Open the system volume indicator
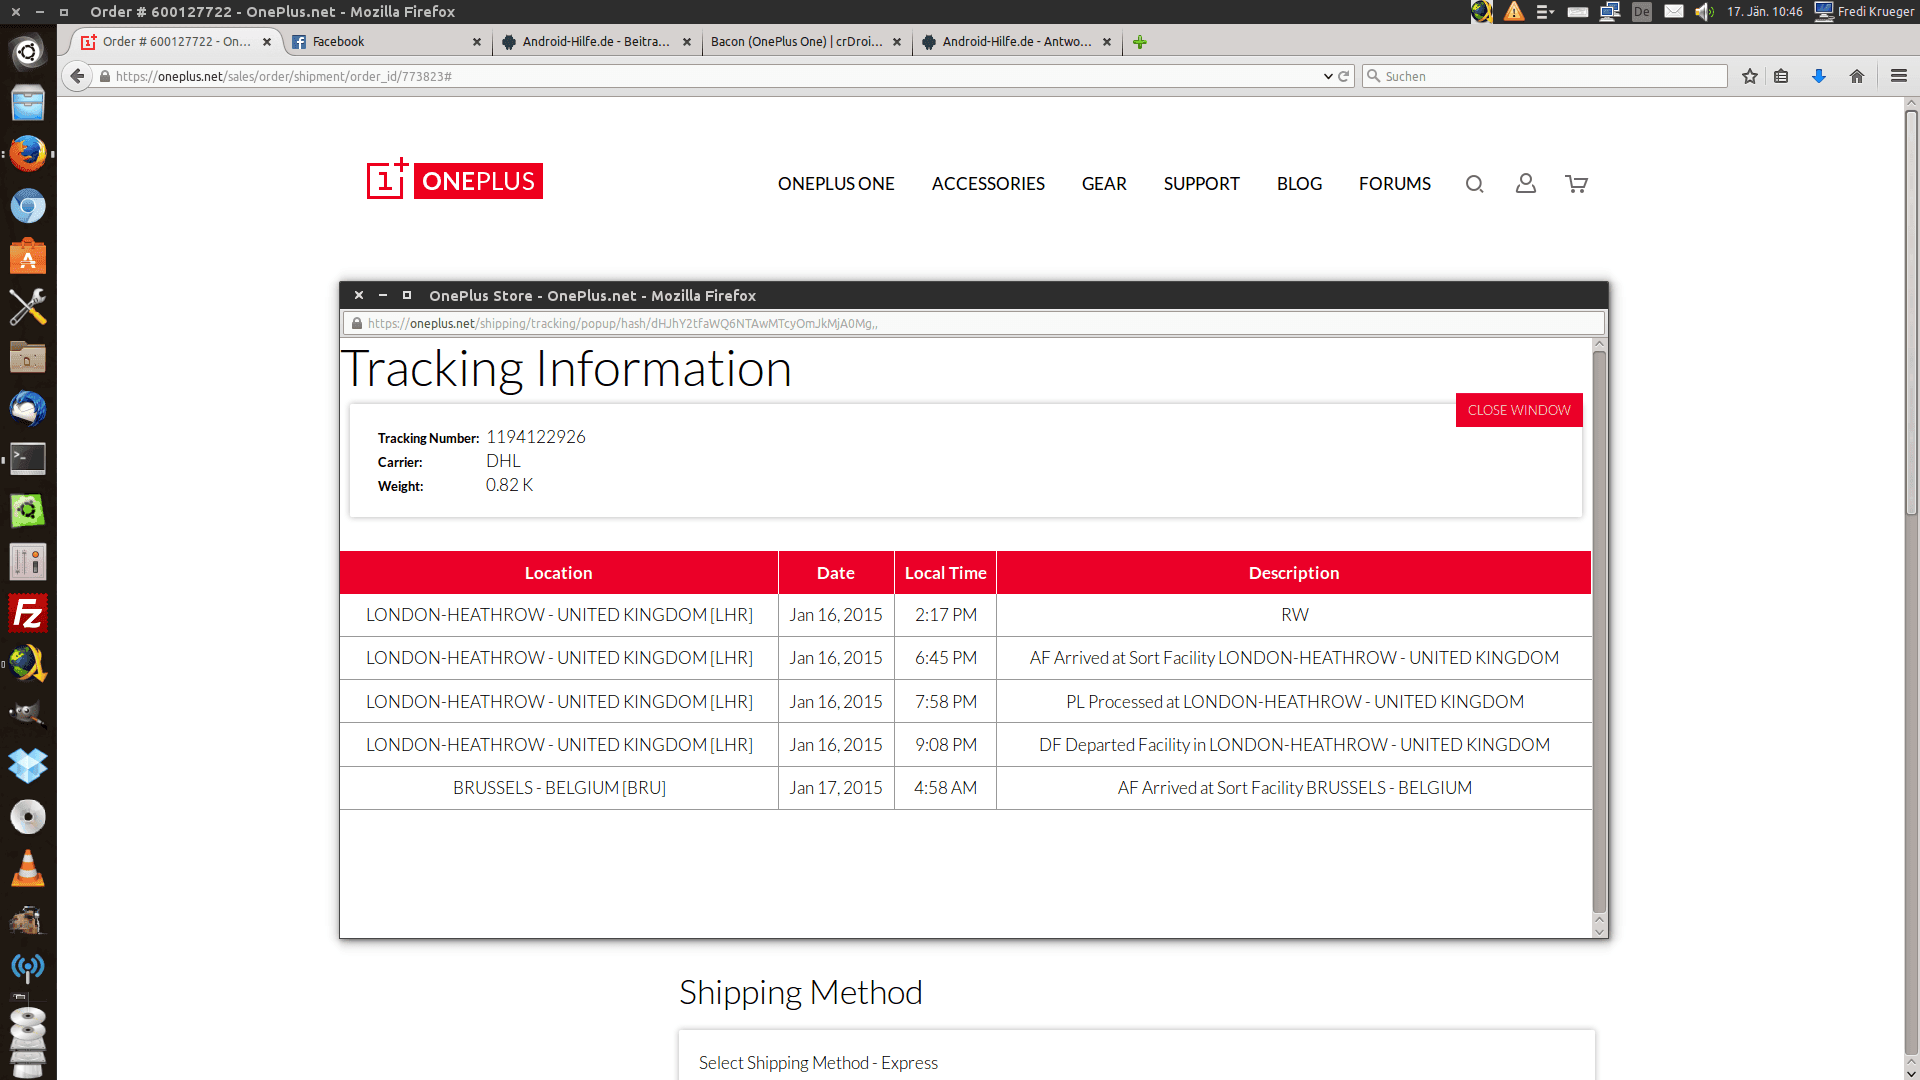Viewport: 1920px width, 1080px height. 1705,12
